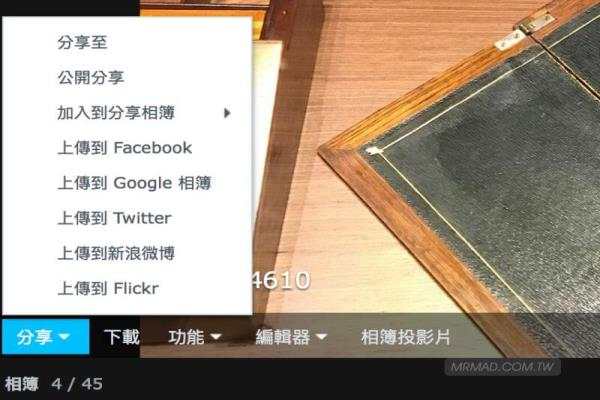Open the 編輯器 dropdown
600x400 pixels.
(291, 337)
